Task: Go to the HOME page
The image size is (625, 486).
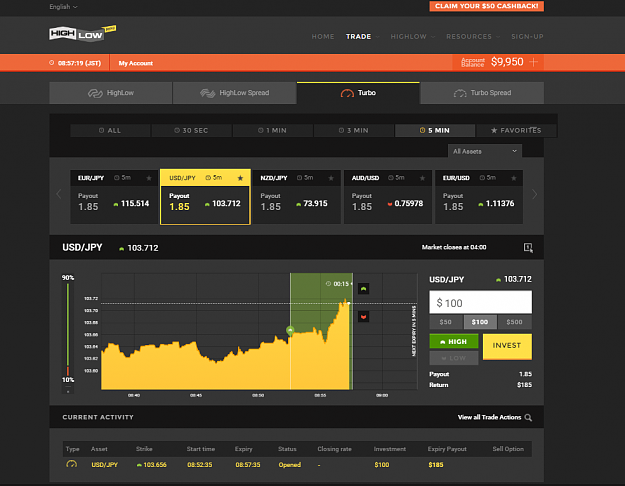Action: tap(323, 37)
